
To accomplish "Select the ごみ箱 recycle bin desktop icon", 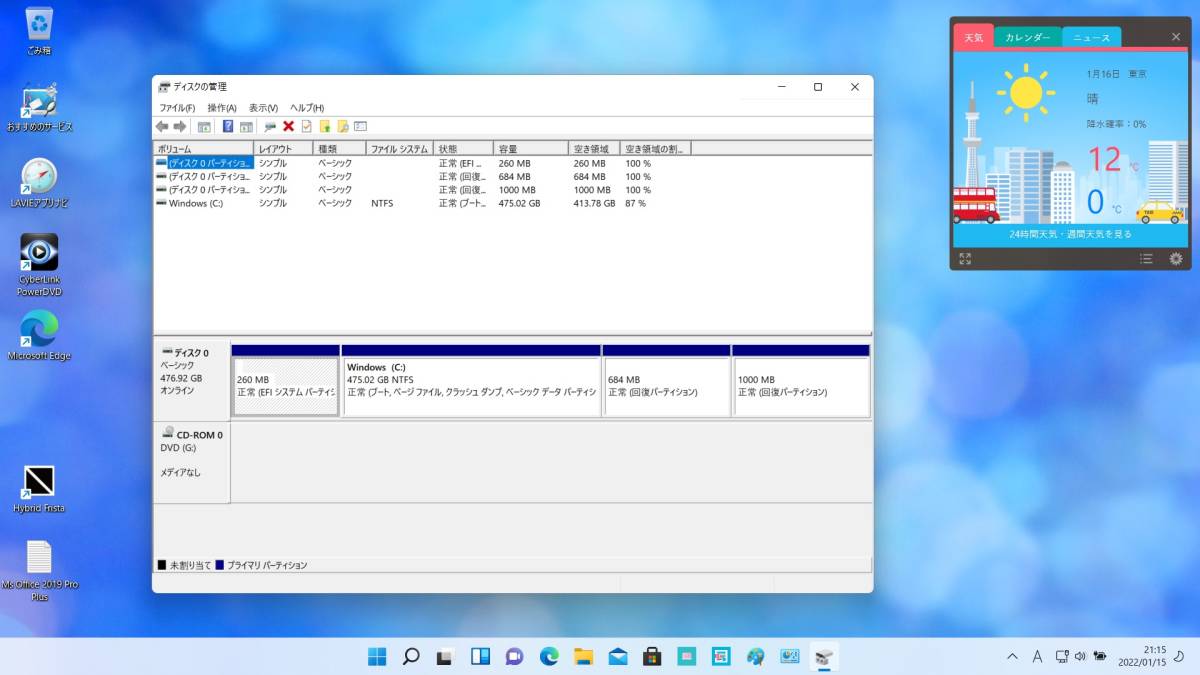I will (x=39, y=30).
